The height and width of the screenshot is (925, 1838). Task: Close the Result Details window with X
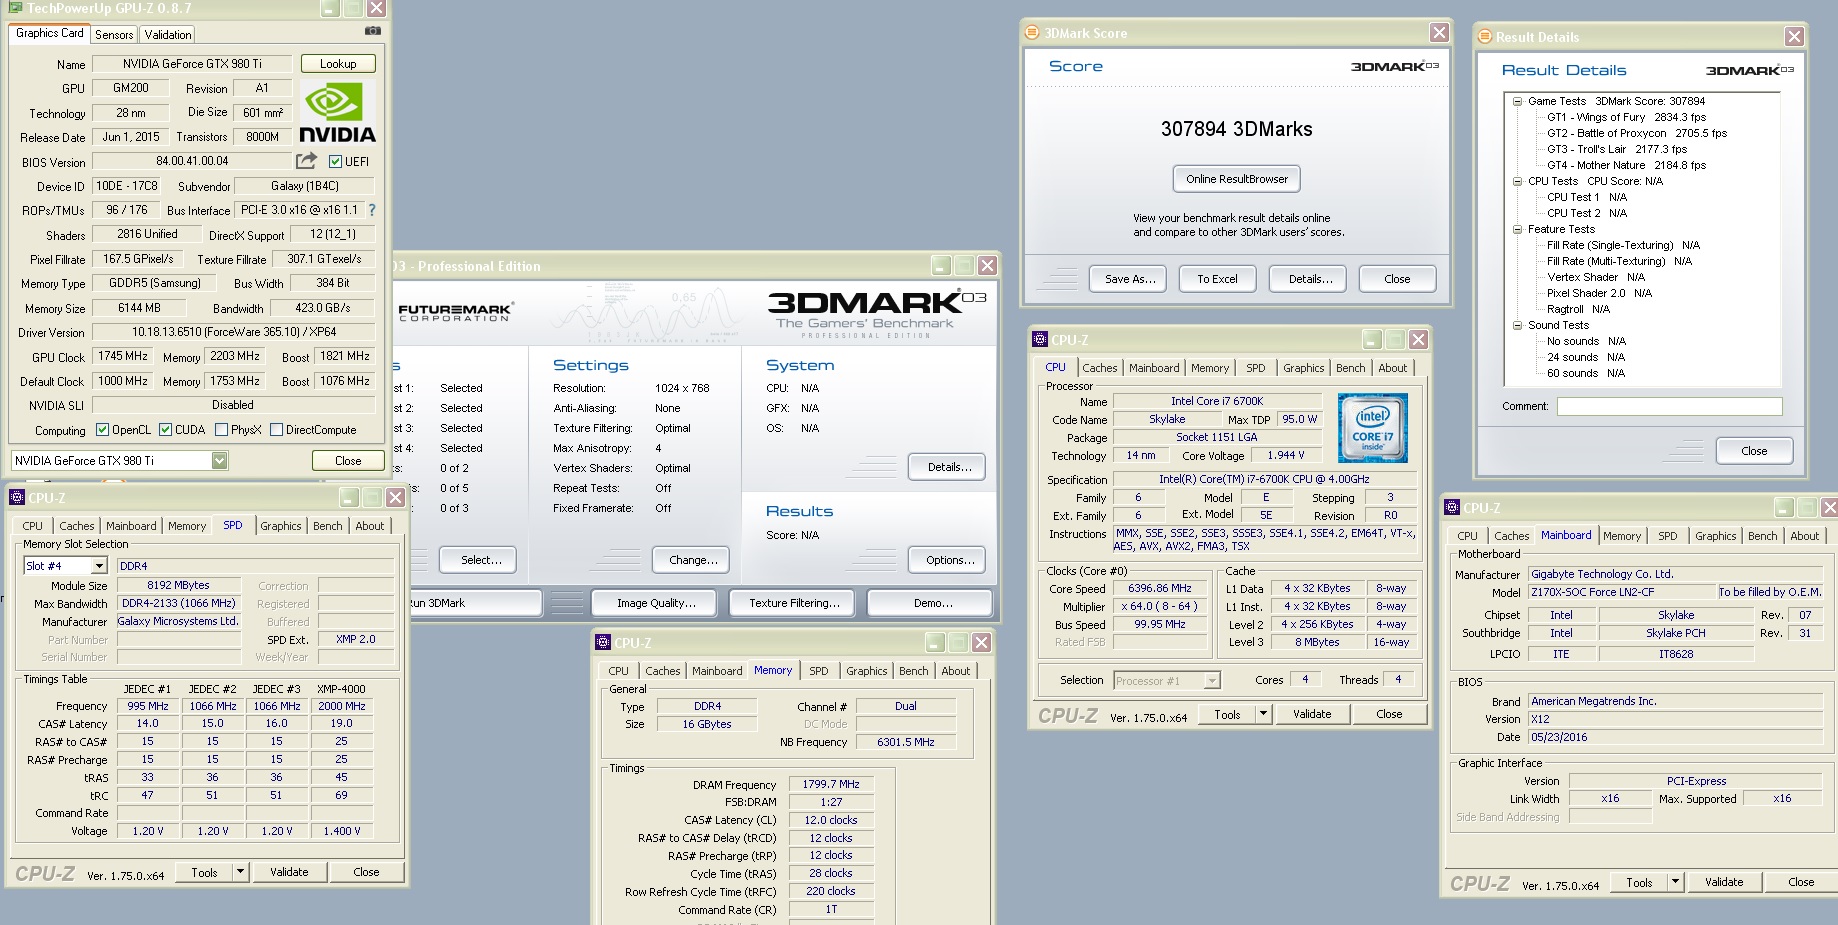coord(1794,37)
